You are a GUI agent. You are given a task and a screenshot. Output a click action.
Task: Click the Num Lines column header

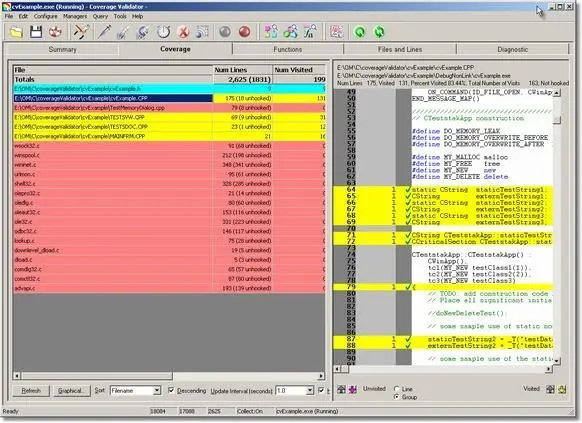(242, 70)
